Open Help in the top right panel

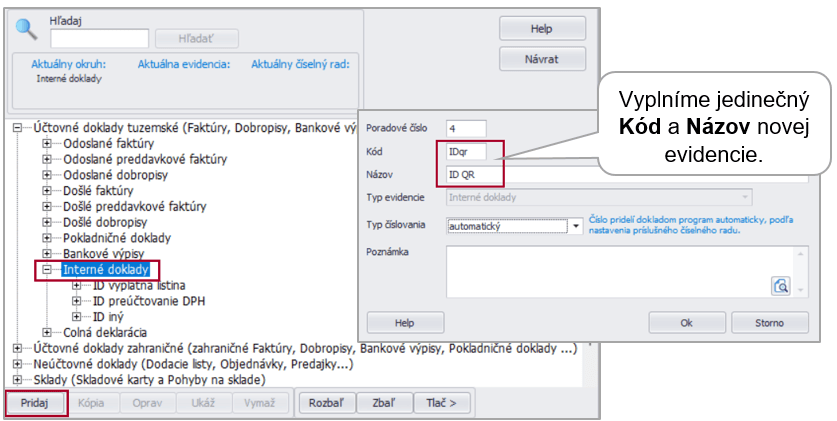coord(541,29)
